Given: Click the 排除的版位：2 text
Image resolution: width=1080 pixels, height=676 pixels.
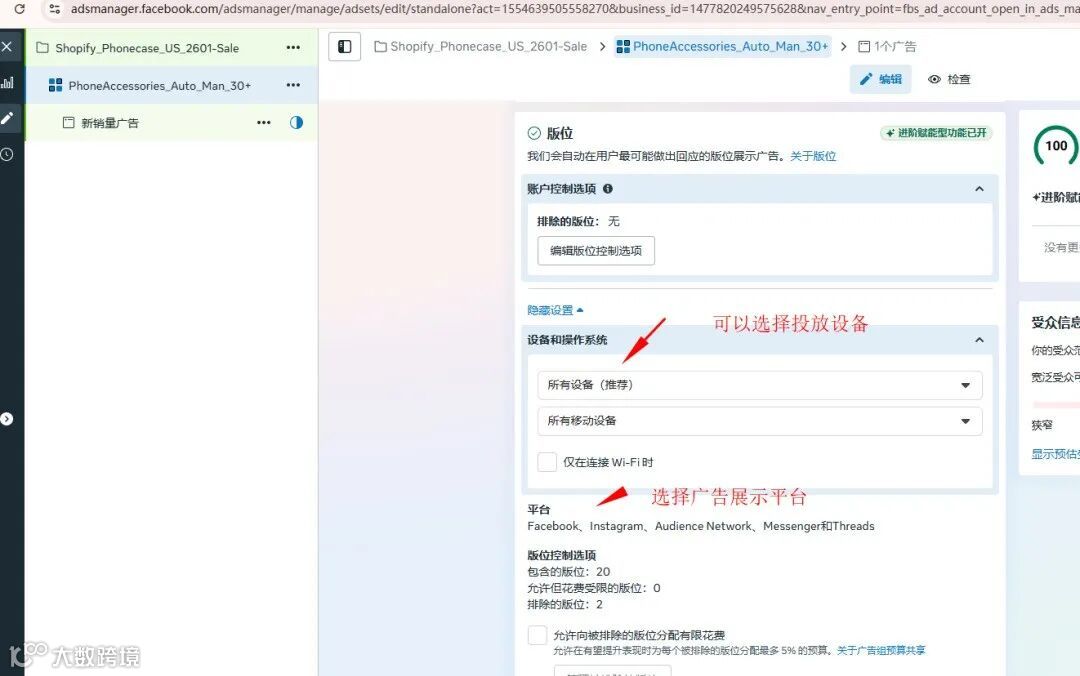Looking at the screenshot, I should point(565,604).
